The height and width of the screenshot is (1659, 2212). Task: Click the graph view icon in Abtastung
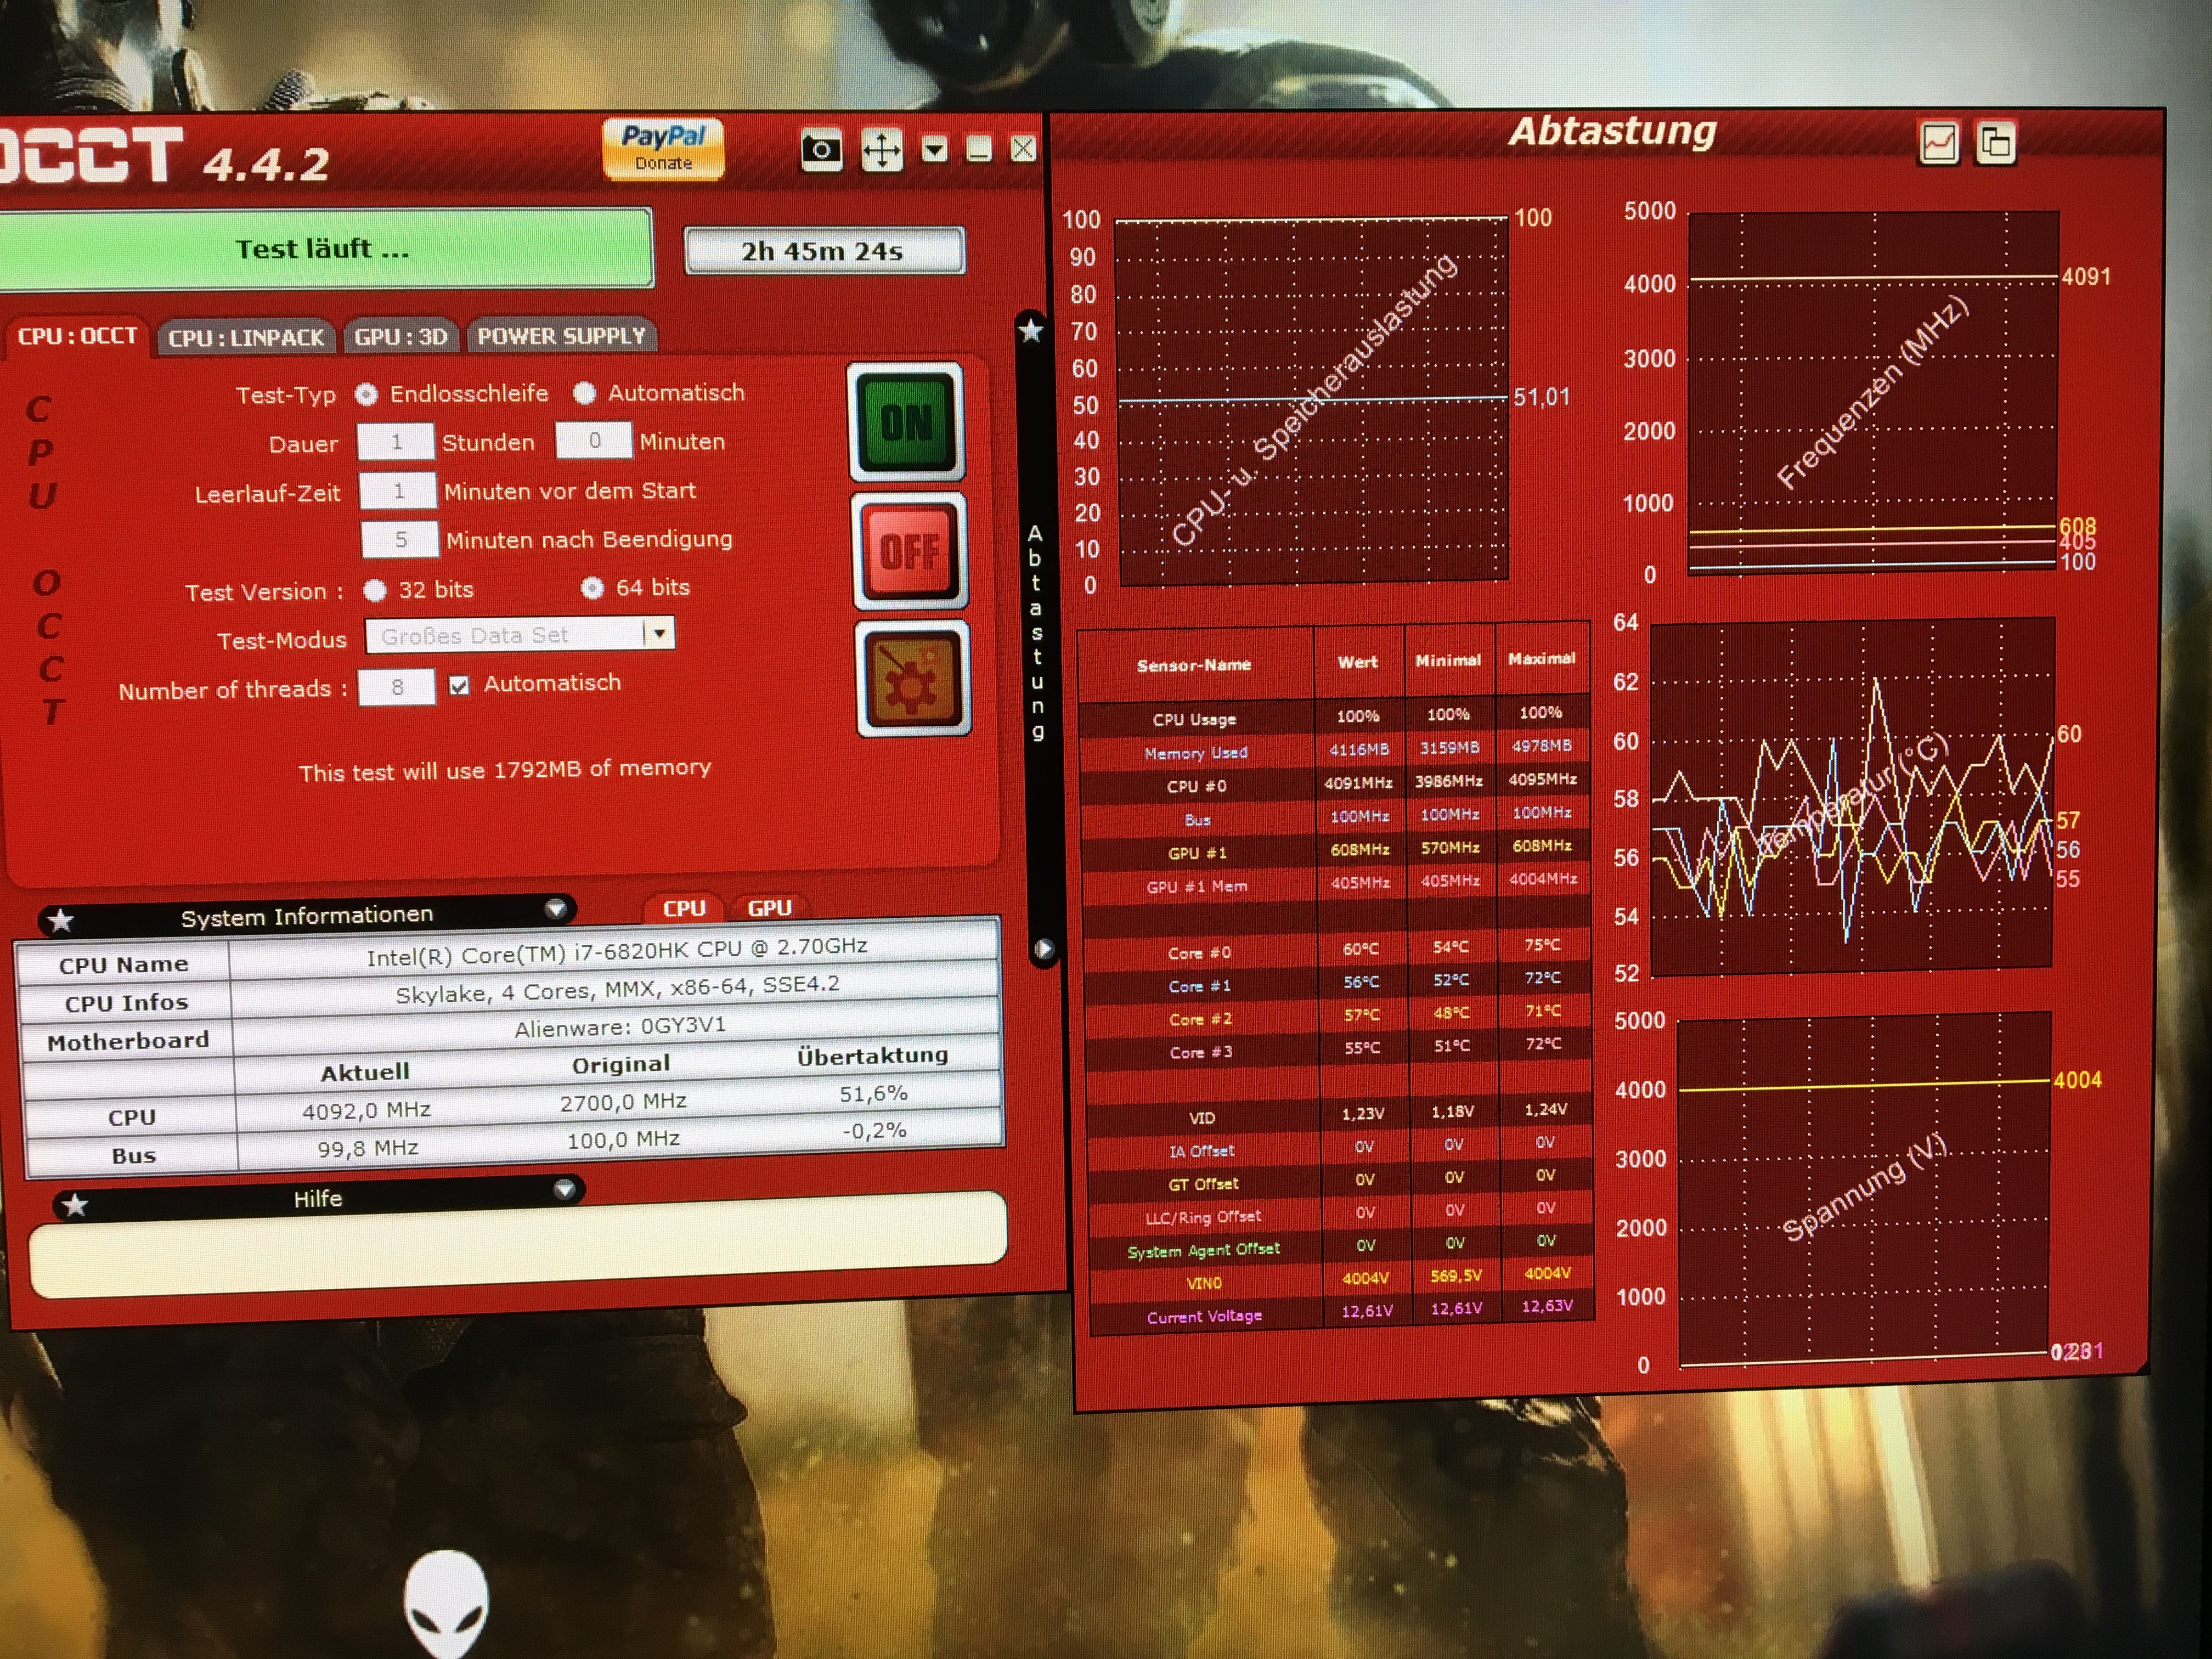1939,143
